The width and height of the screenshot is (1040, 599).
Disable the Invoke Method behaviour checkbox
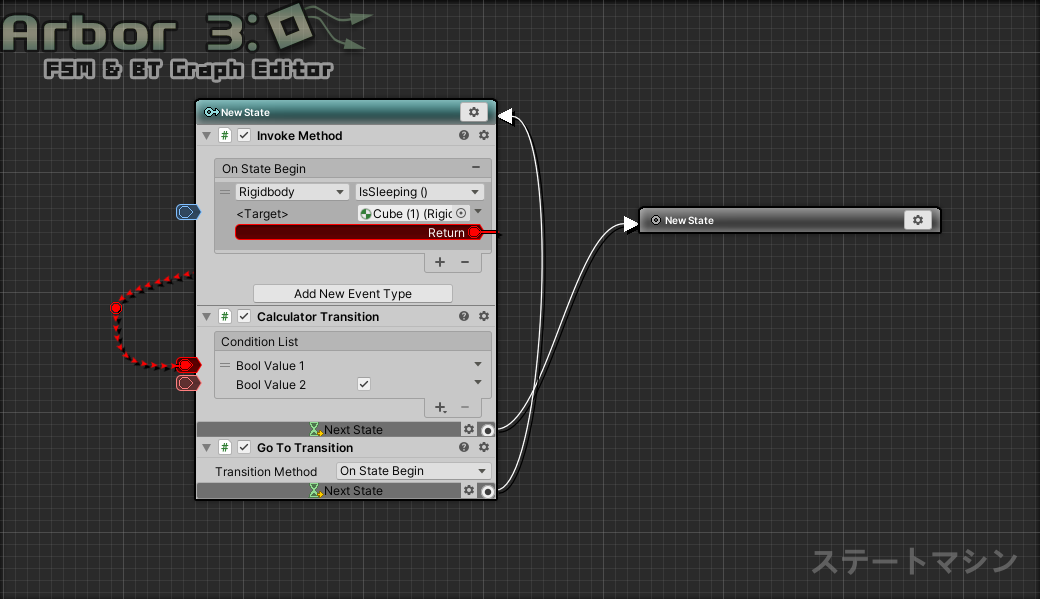click(244, 136)
